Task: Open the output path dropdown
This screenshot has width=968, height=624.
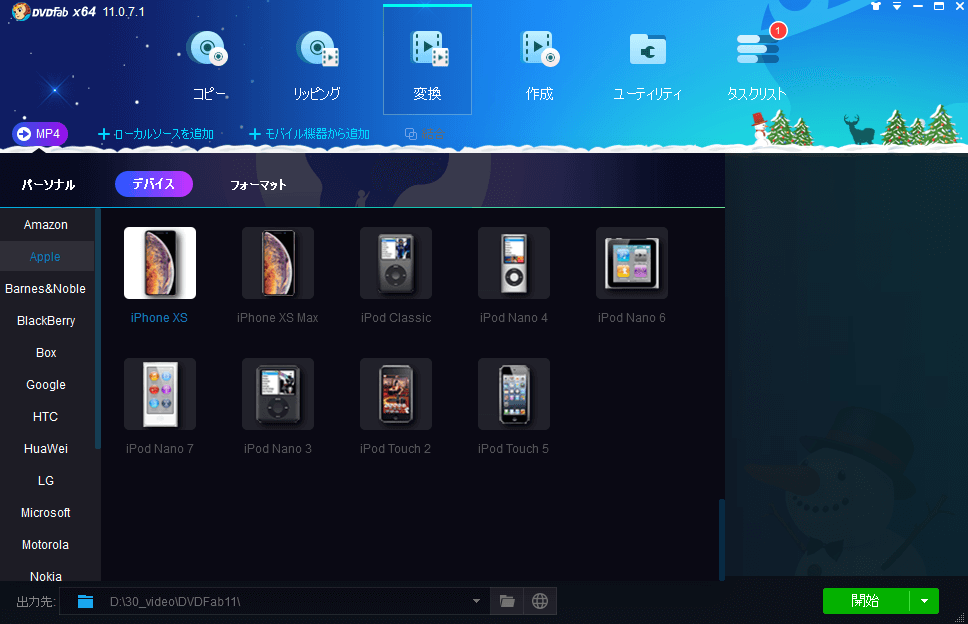Action: click(476, 601)
